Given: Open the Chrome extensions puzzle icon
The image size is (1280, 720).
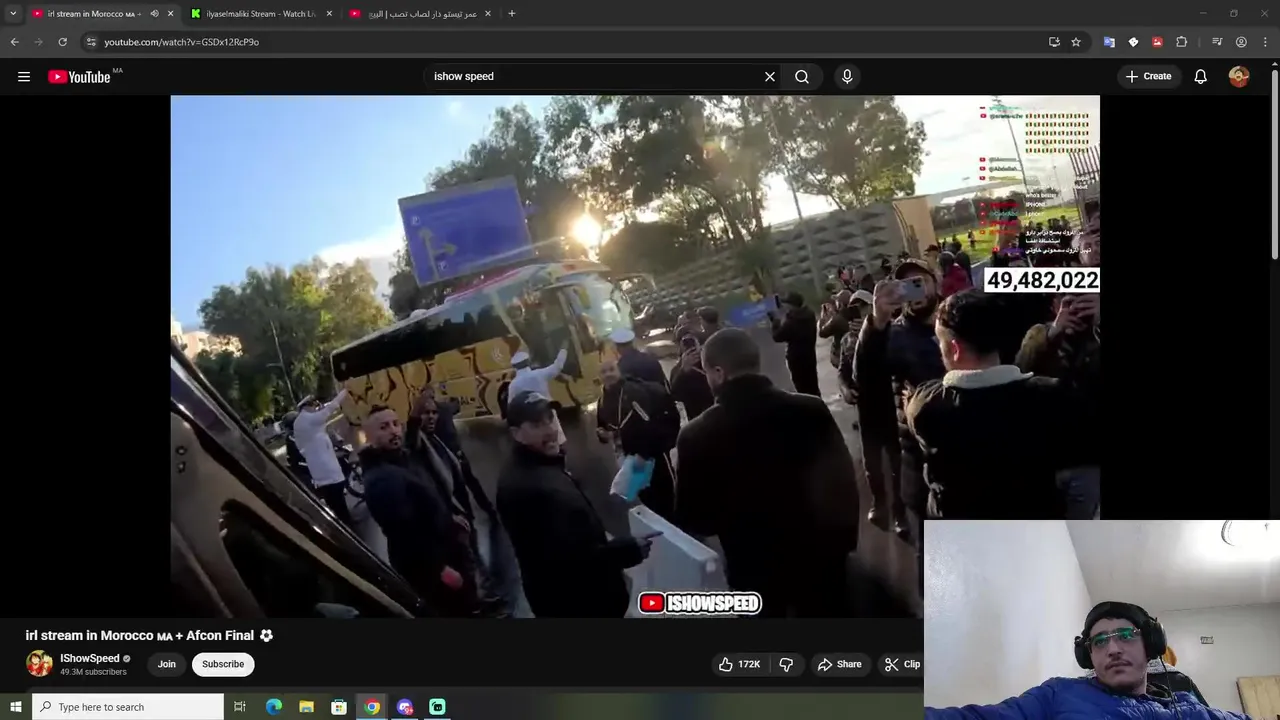Looking at the screenshot, I should point(1182,42).
